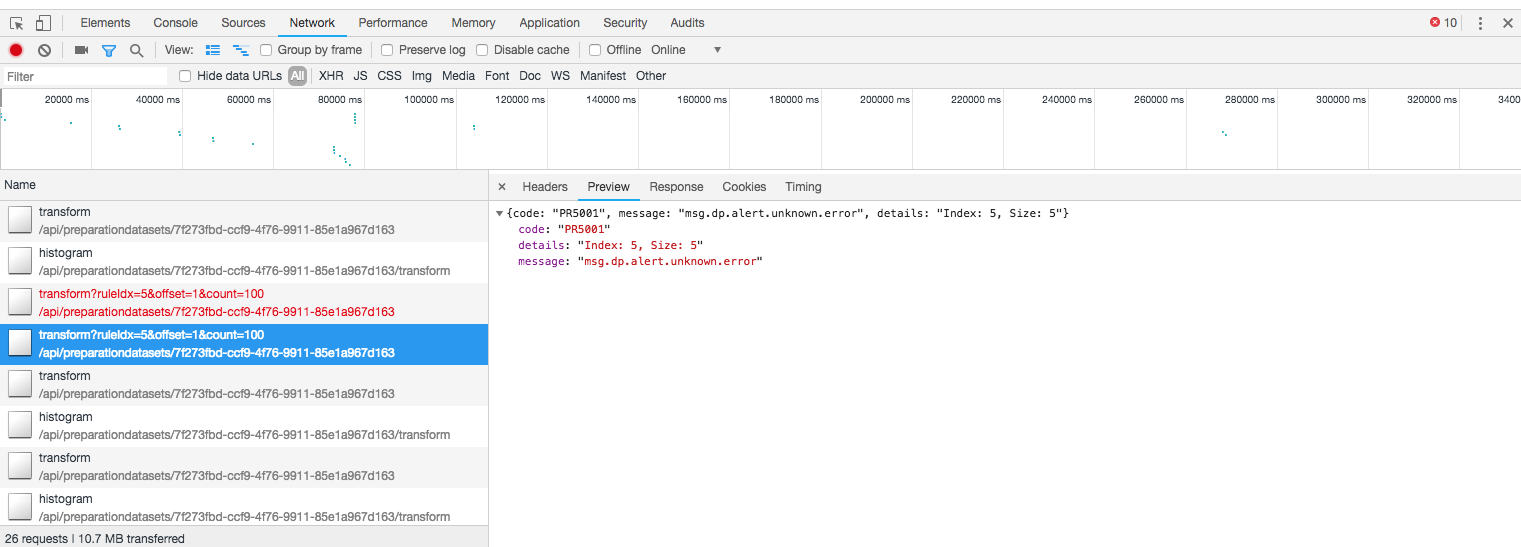
Task: Open the Sources tab
Action: click(x=244, y=23)
